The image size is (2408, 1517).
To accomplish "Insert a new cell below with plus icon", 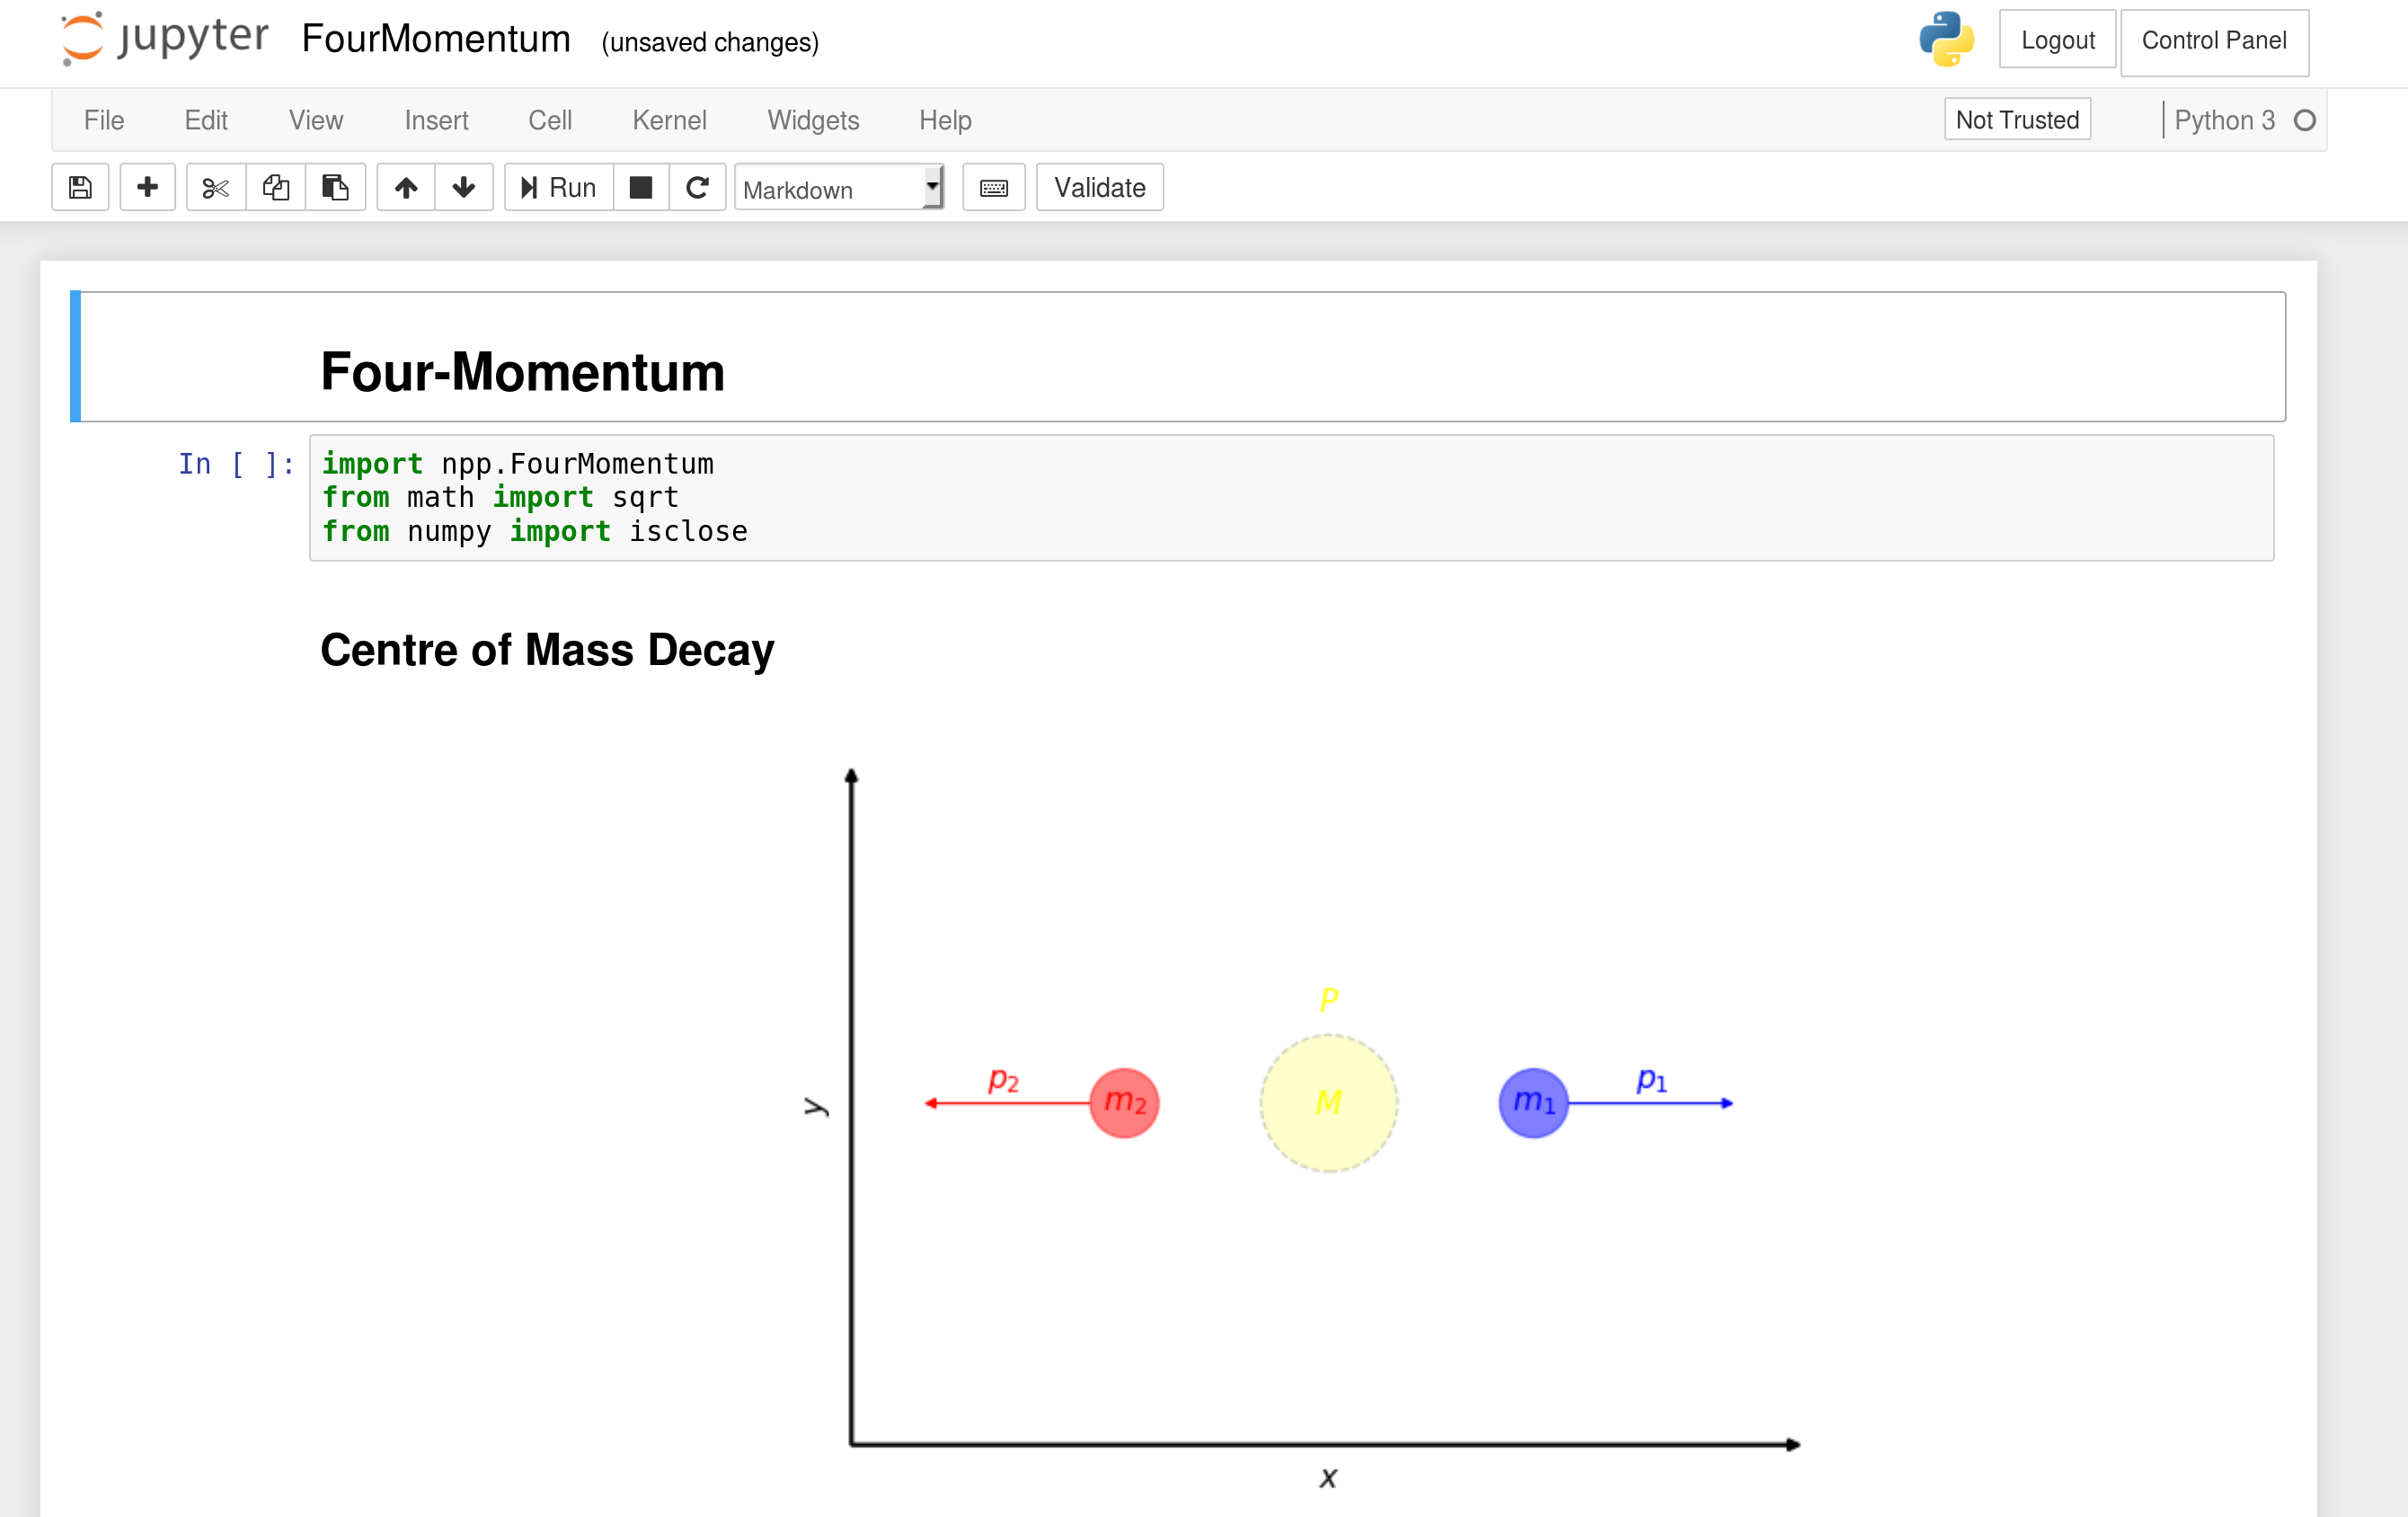I will [148, 187].
